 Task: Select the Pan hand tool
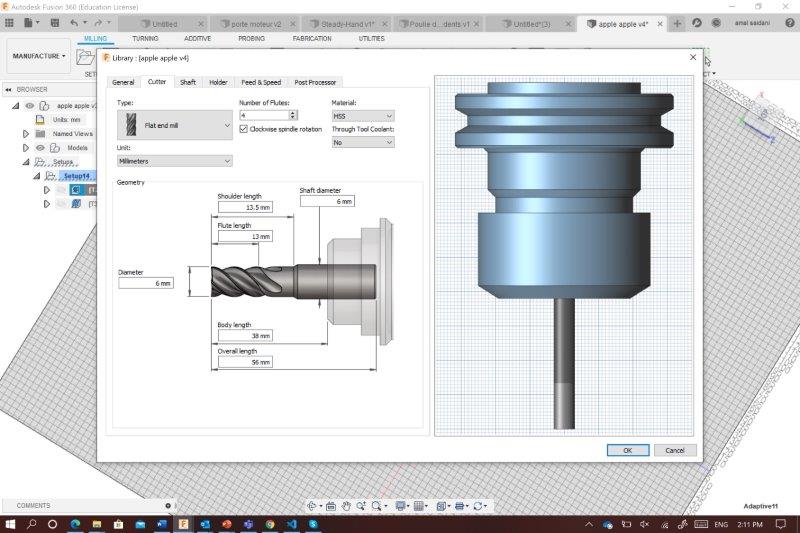click(x=345, y=506)
